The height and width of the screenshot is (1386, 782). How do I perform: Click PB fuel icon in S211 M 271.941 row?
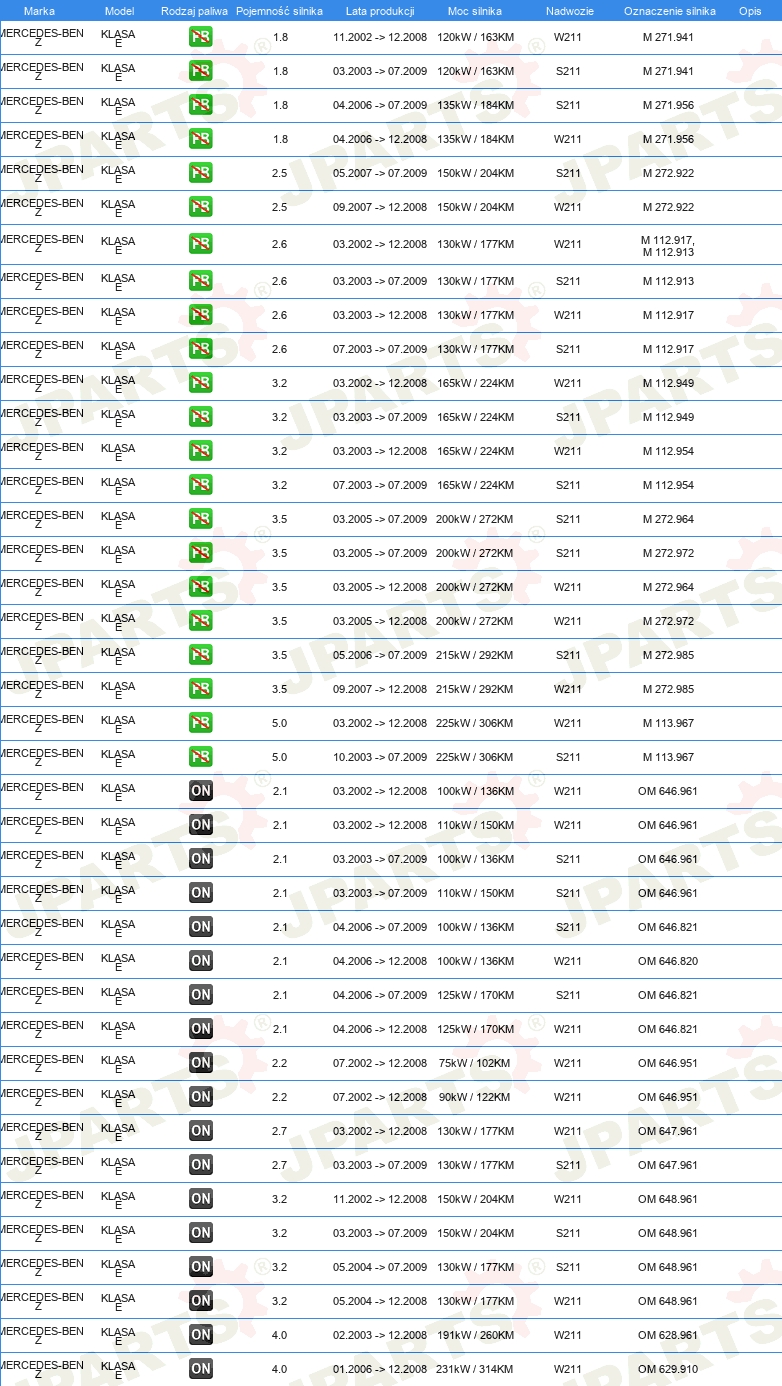pos(201,71)
